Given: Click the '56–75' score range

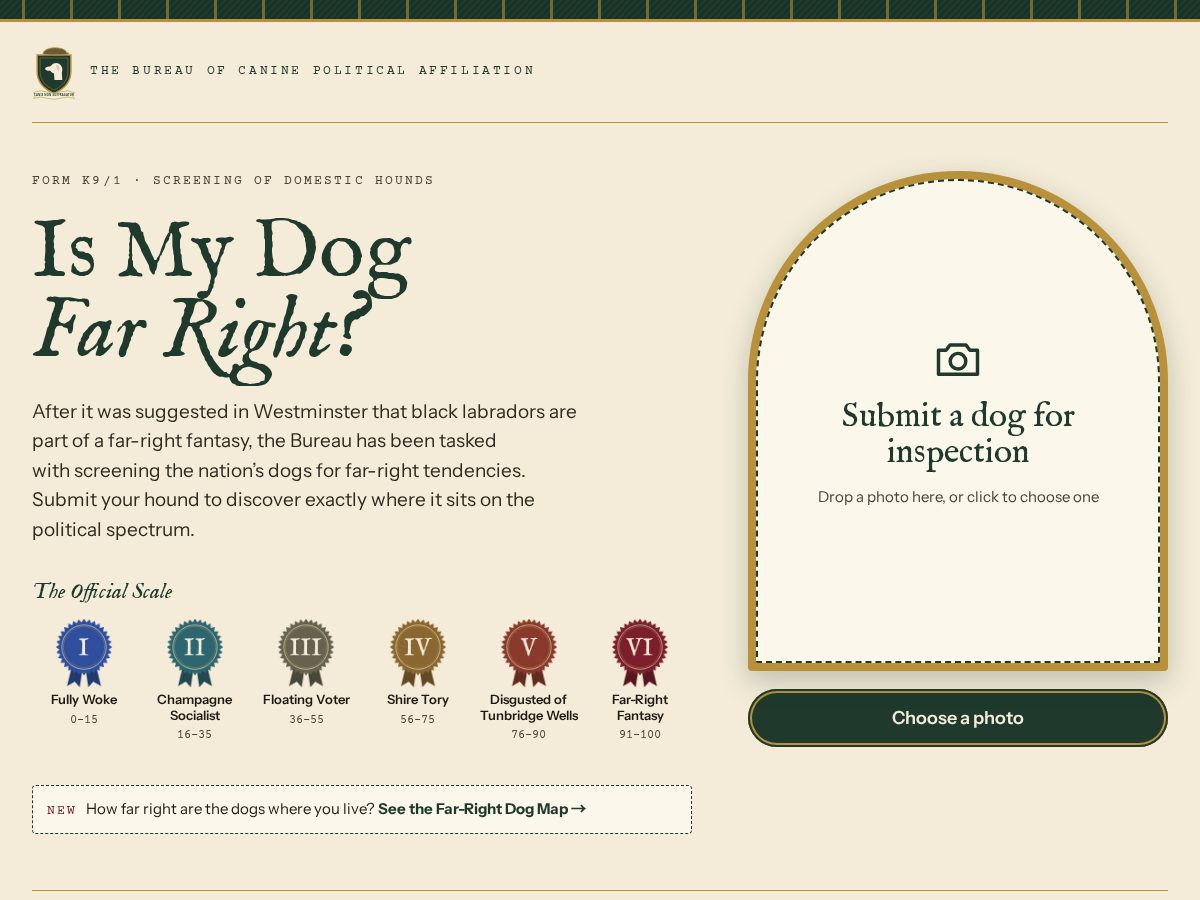Looking at the screenshot, I should tap(418, 719).
